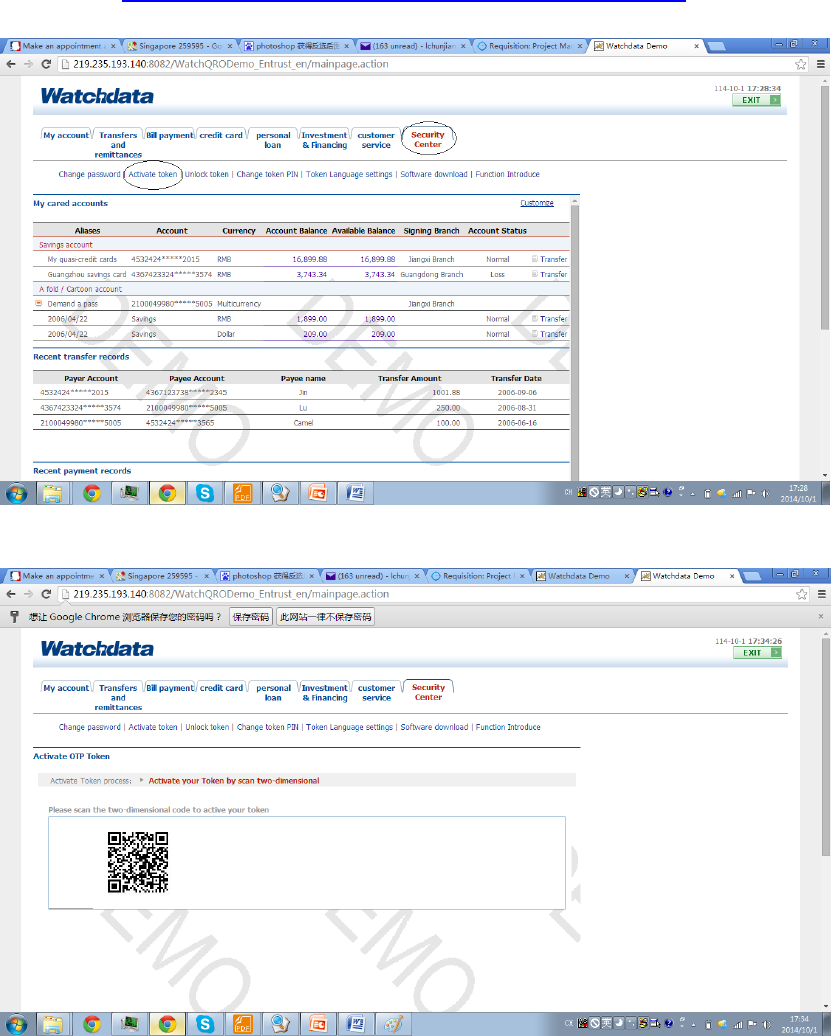Open Investment & Financing on Activate OTP page
831x1036 pixels.
(324, 692)
